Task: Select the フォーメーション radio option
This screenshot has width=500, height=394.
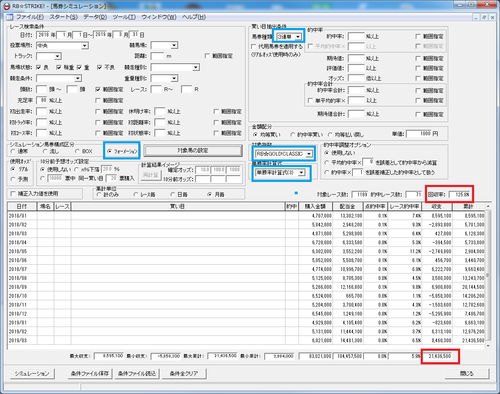Action: point(122,151)
